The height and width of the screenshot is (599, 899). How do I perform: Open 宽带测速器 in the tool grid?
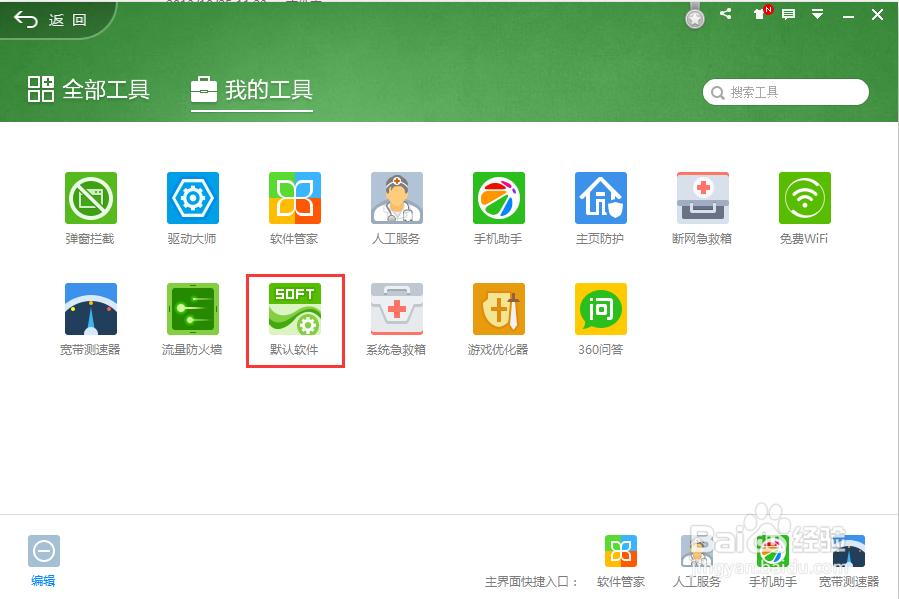91,309
